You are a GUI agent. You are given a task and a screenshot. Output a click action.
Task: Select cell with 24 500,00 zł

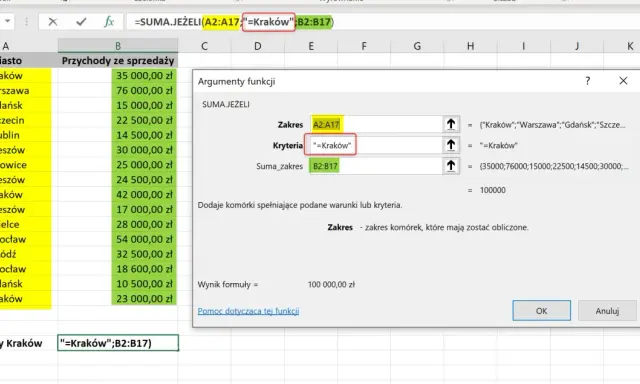pyautogui.click(x=118, y=180)
